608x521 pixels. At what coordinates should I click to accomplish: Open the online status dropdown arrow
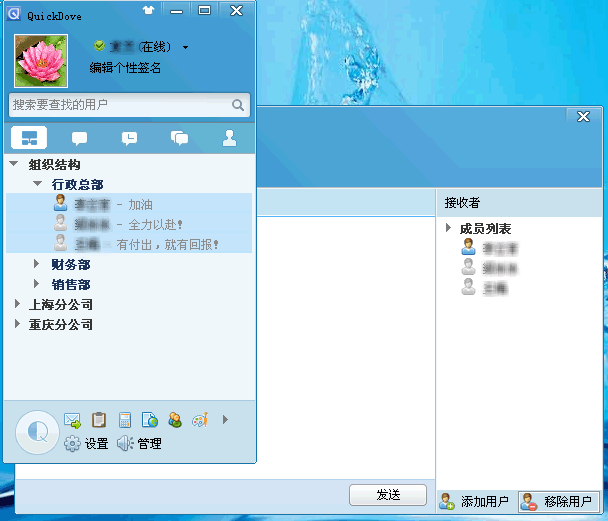click(x=185, y=47)
